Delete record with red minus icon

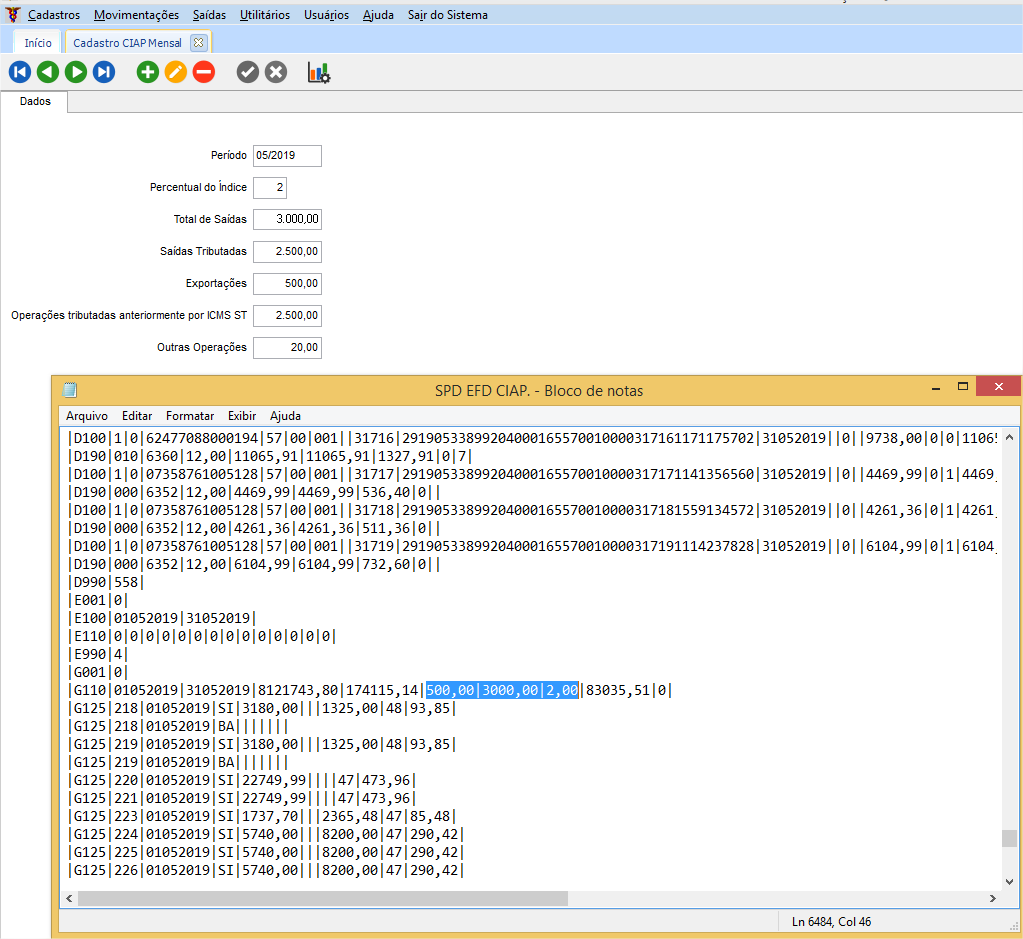(204, 72)
